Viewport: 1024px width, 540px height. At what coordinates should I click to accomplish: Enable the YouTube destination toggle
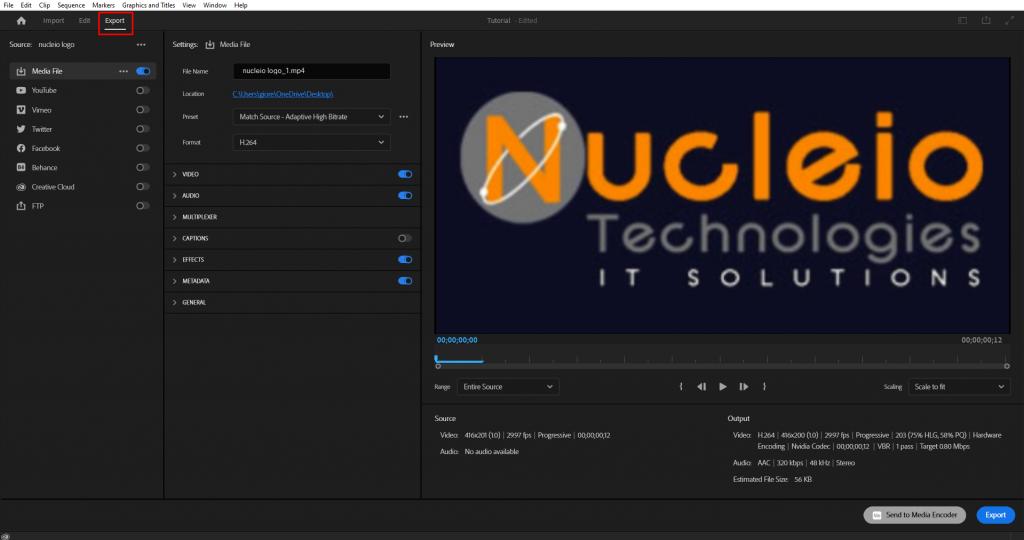pyautogui.click(x=142, y=90)
